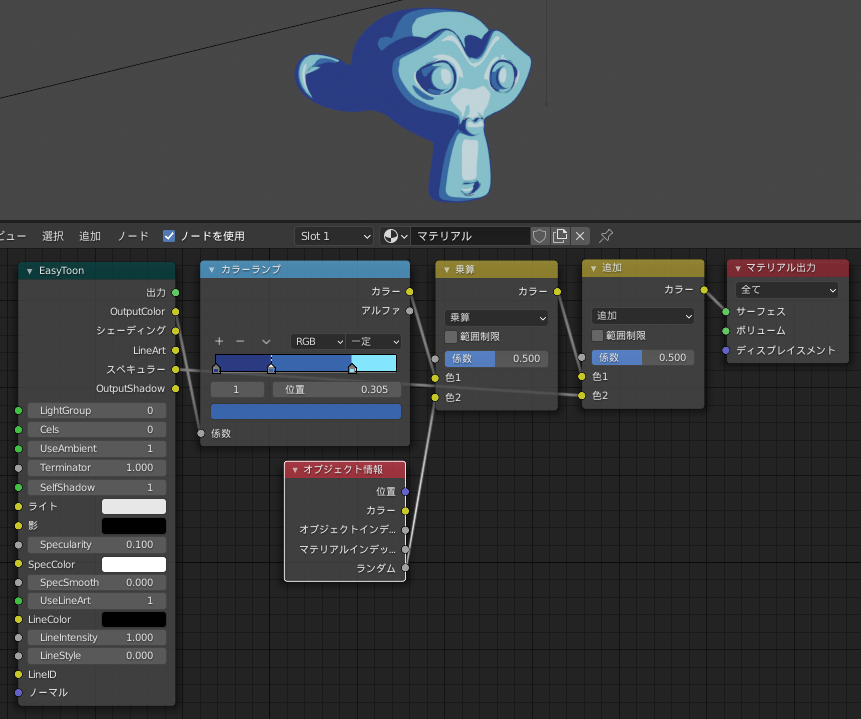Image resolution: width=861 pixels, height=719 pixels.
Task: Click the LineArt output socket
Action: [x=176, y=350]
